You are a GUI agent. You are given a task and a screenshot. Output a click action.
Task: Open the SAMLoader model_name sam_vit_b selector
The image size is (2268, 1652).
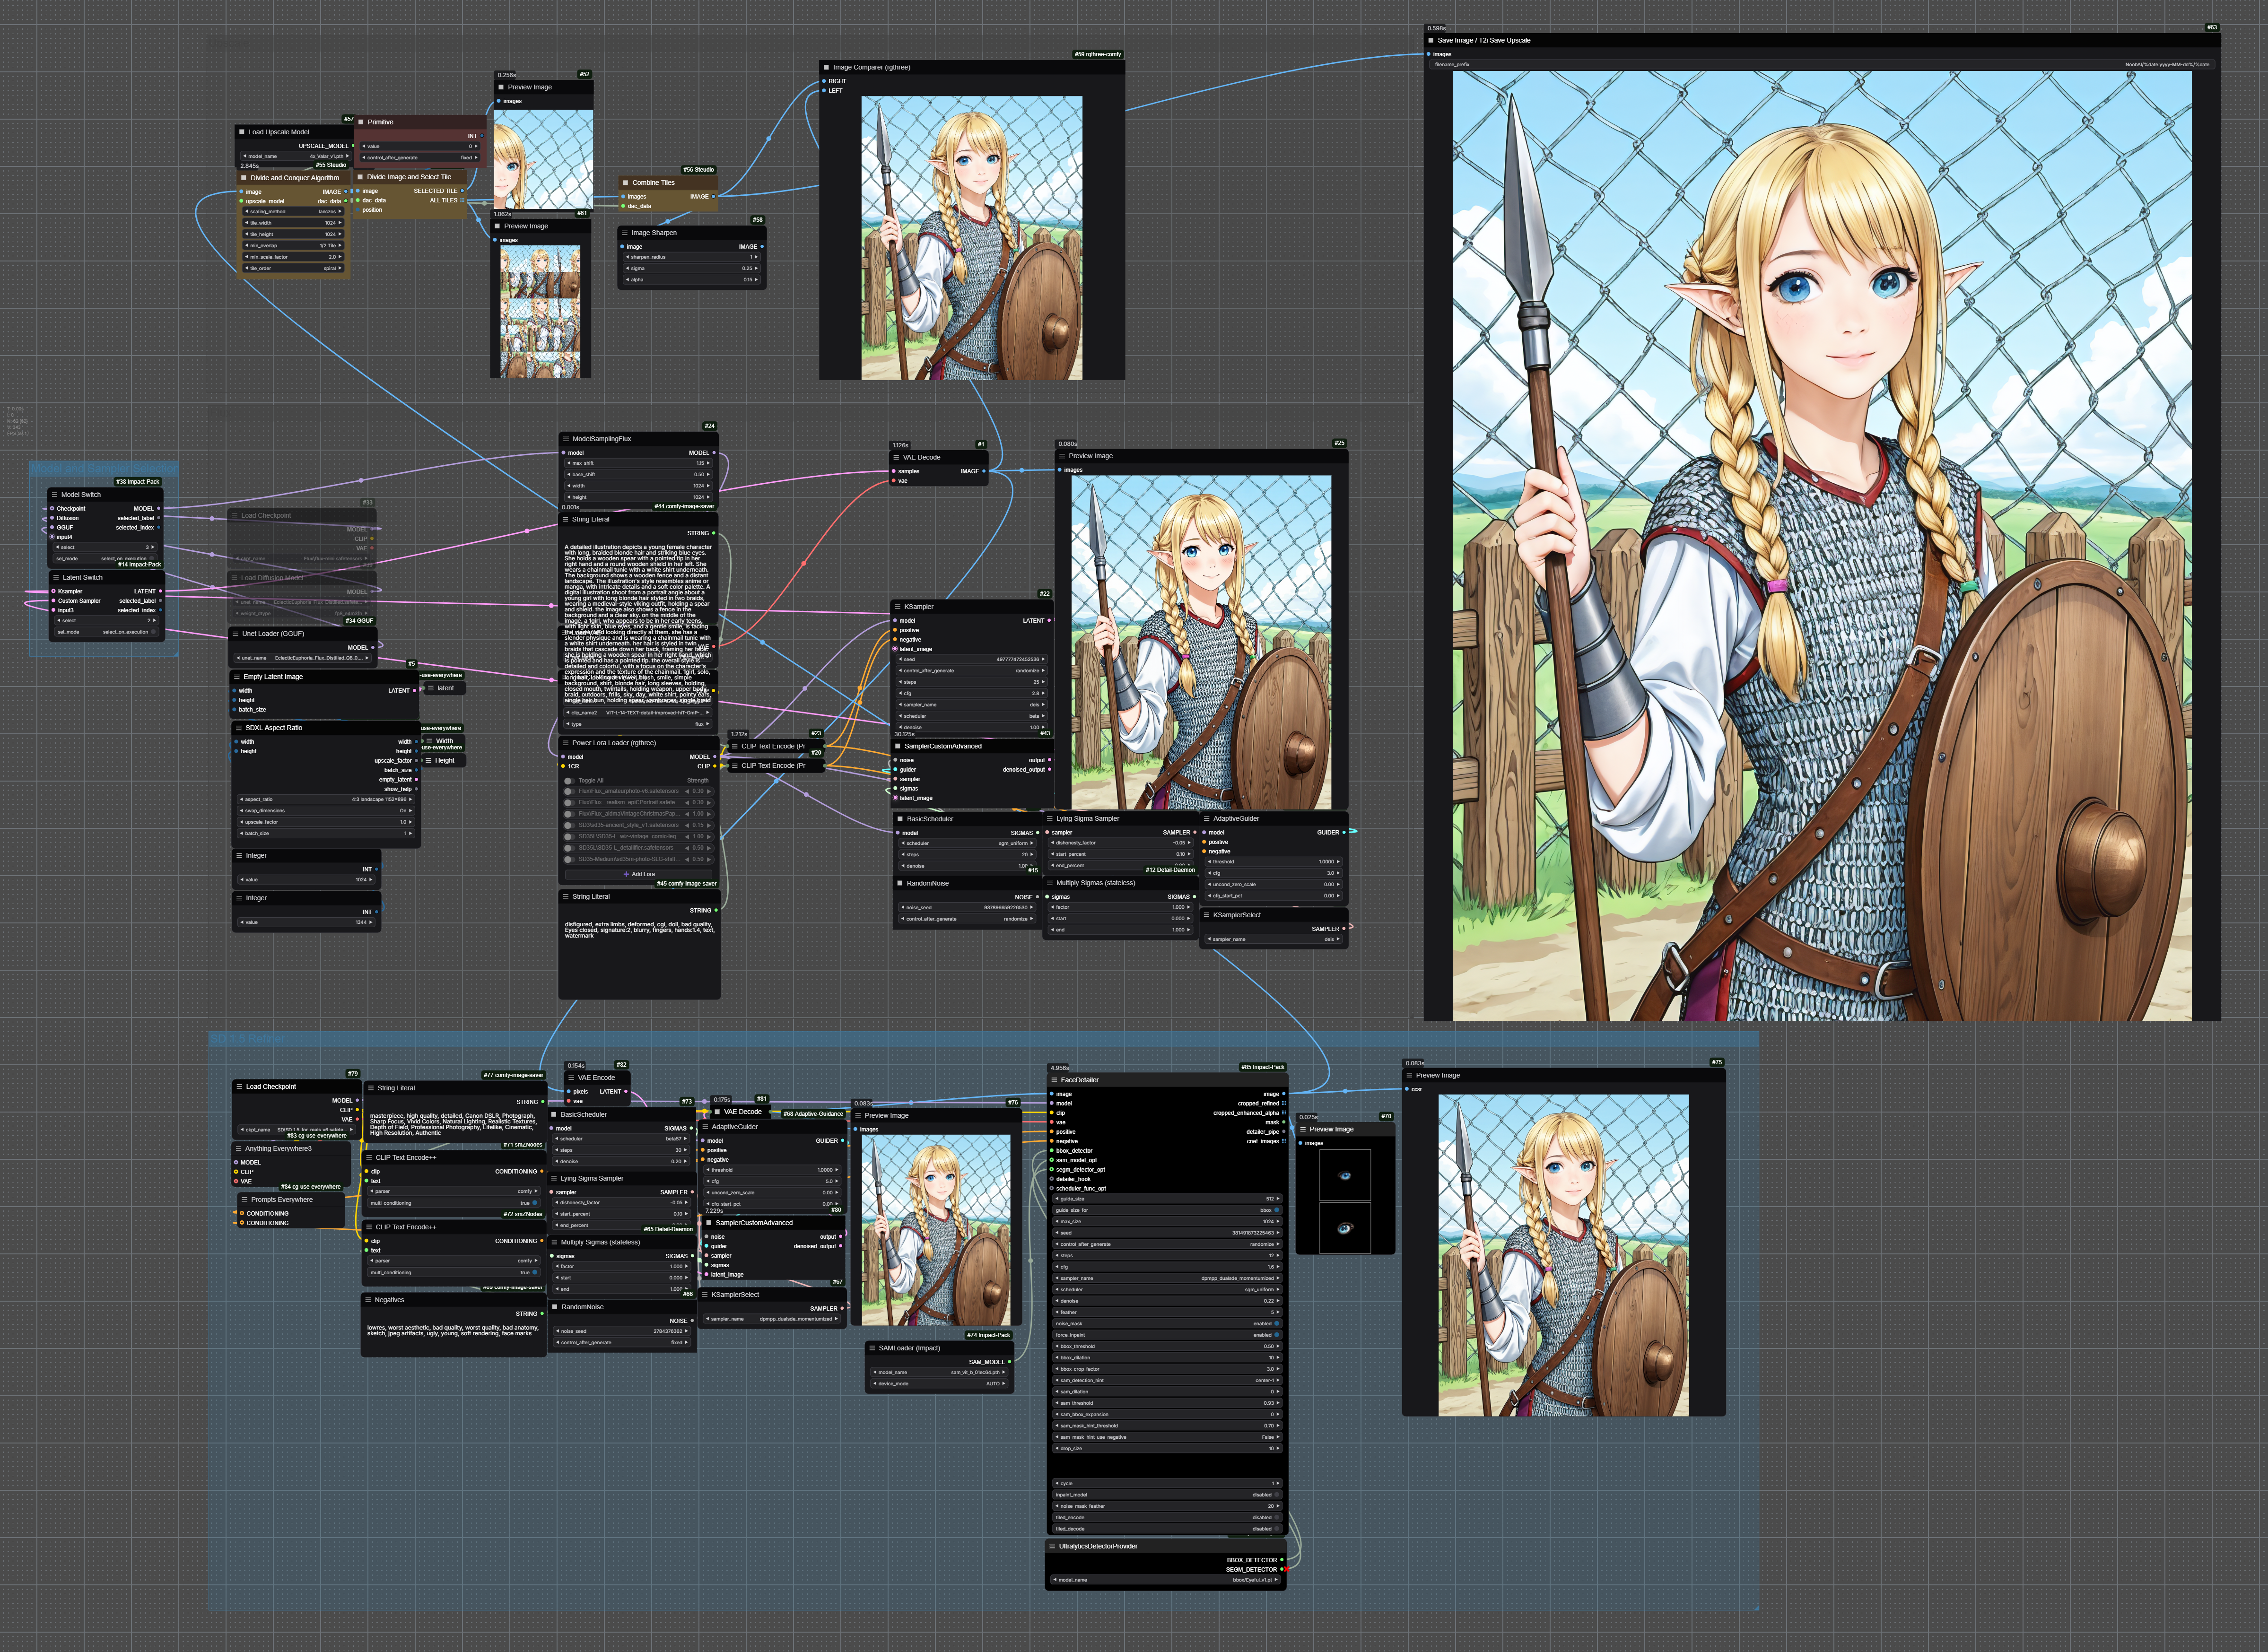tap(938, 1372)
